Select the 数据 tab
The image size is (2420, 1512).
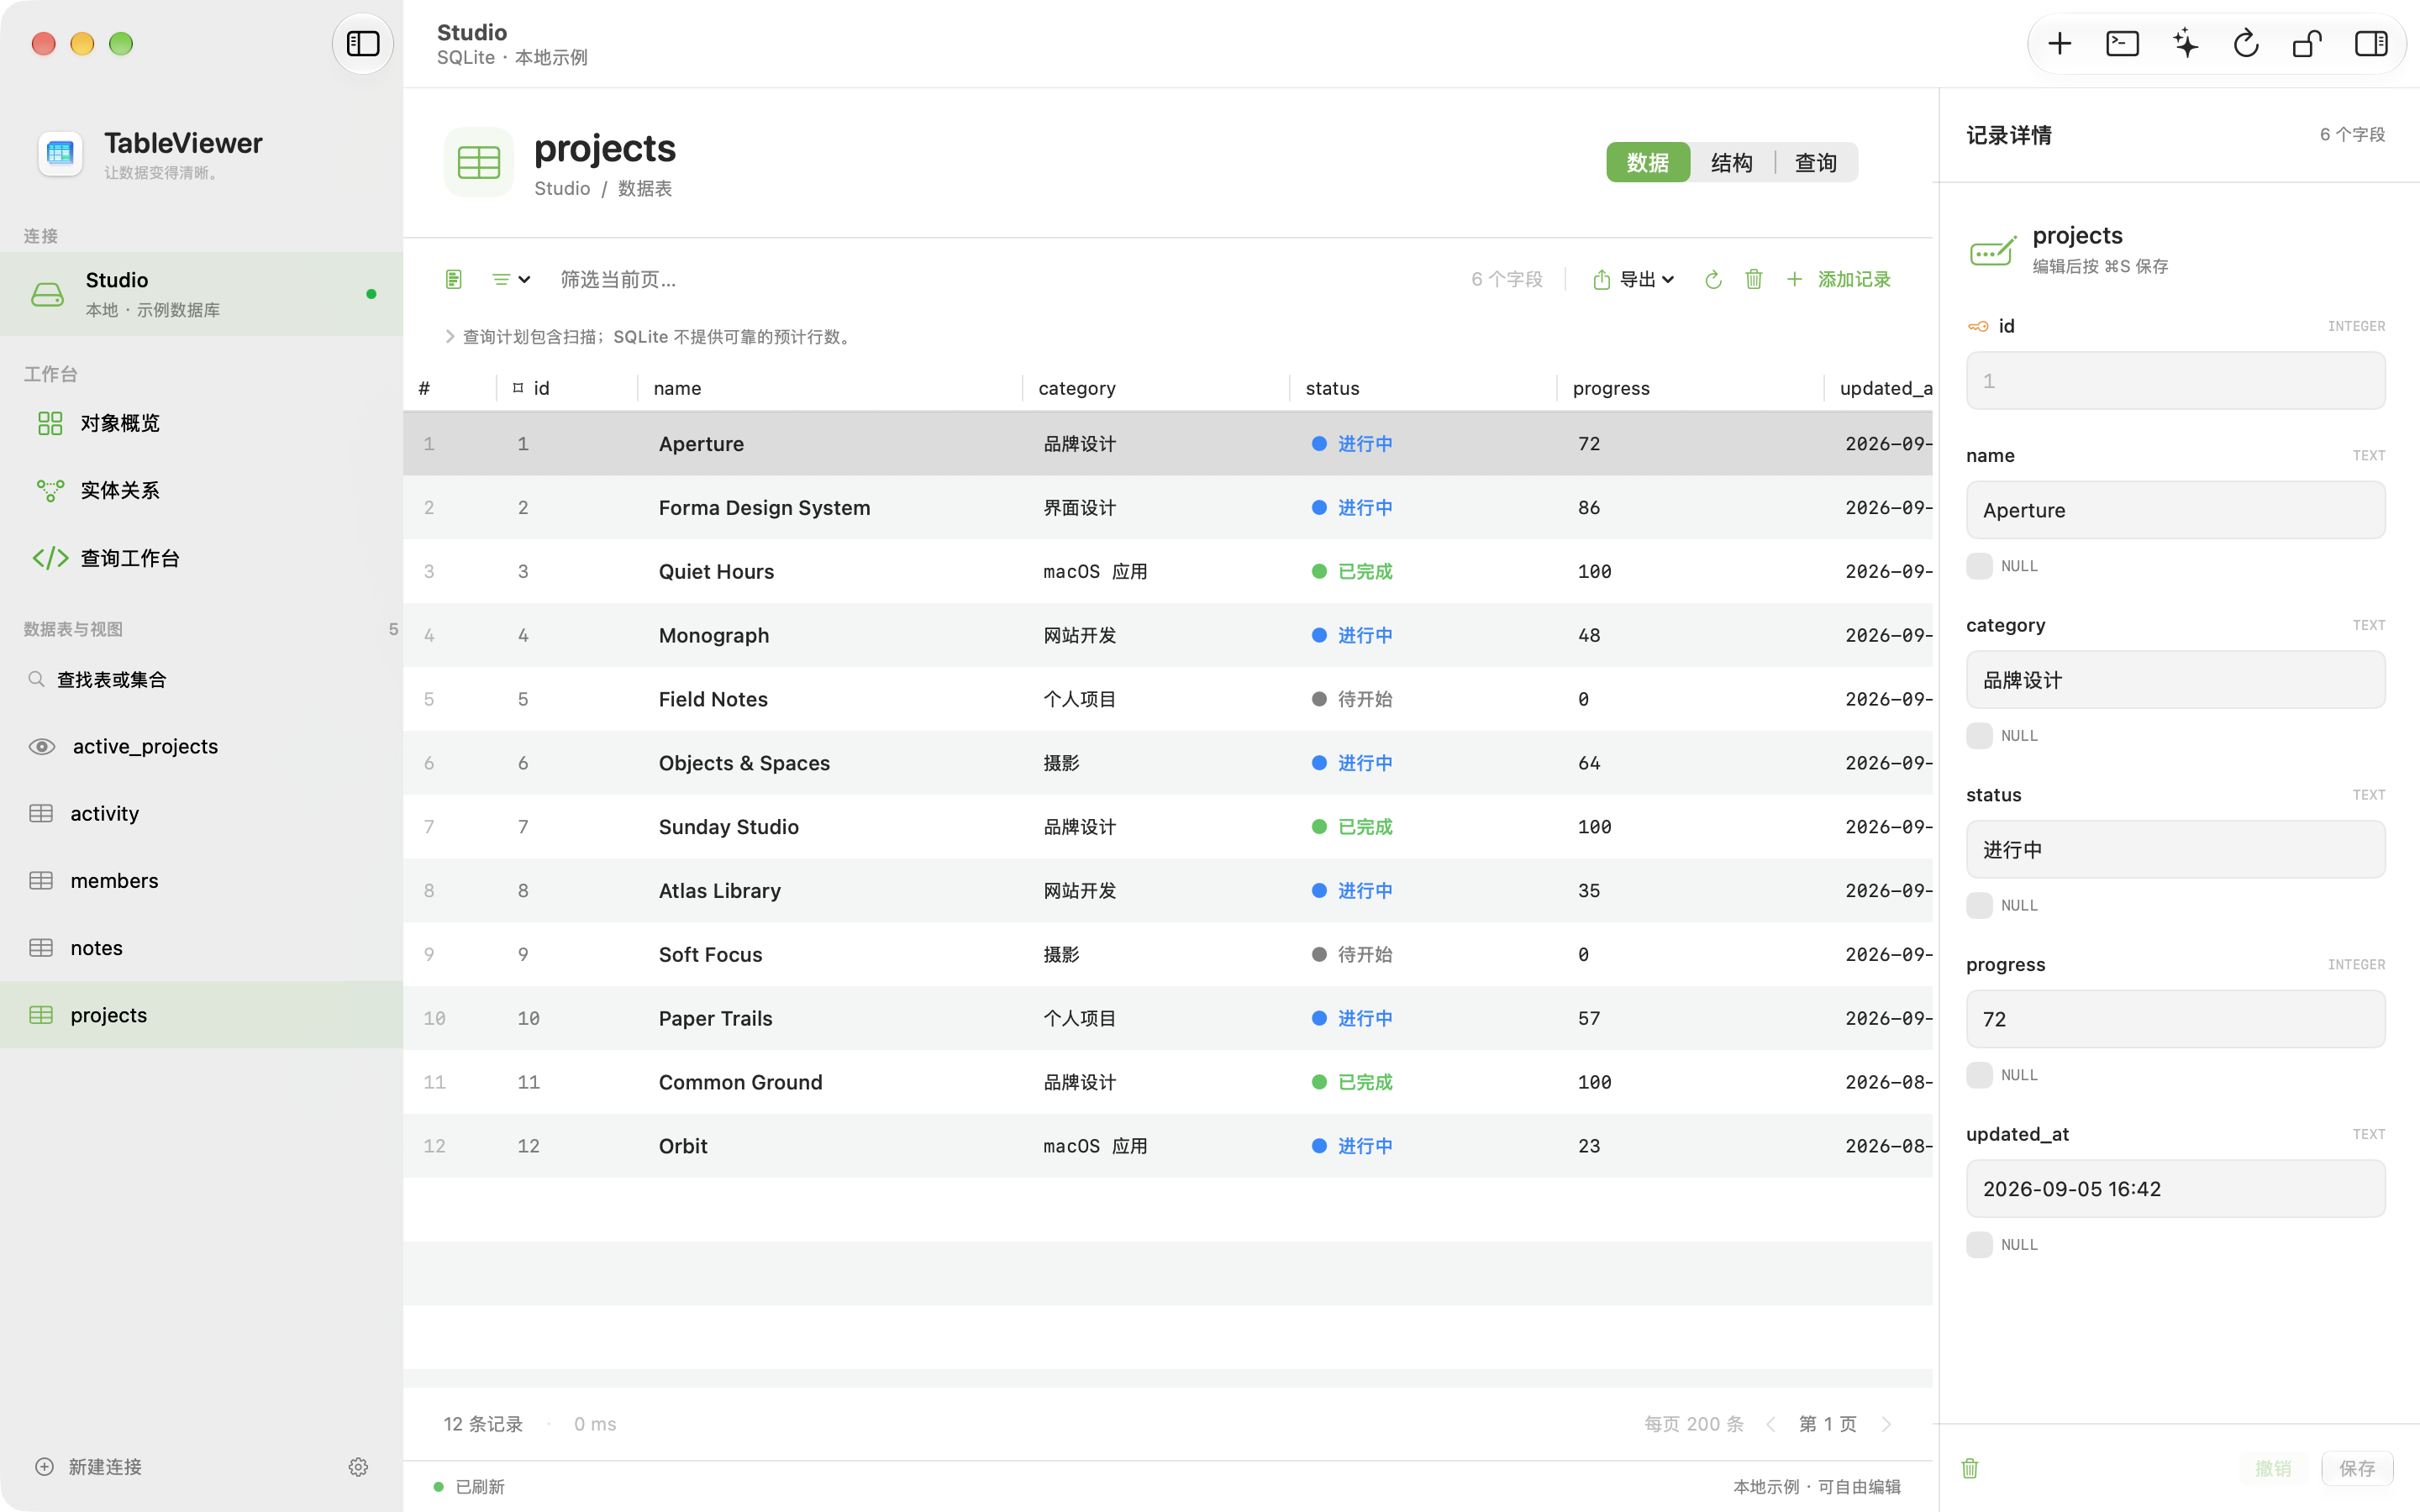pos(1647,162)
